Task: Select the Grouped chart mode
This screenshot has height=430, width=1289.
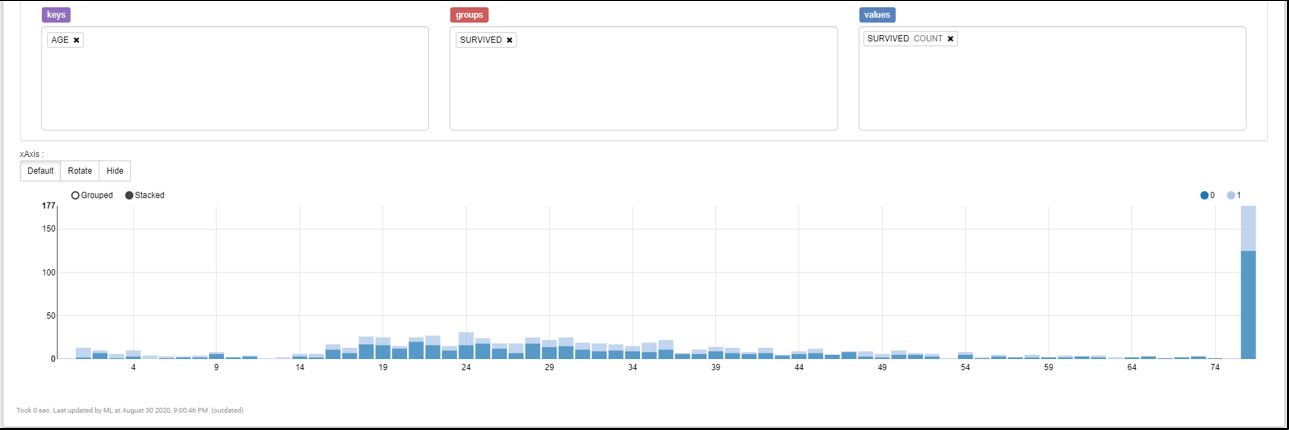Action: (x=75, y=195)
